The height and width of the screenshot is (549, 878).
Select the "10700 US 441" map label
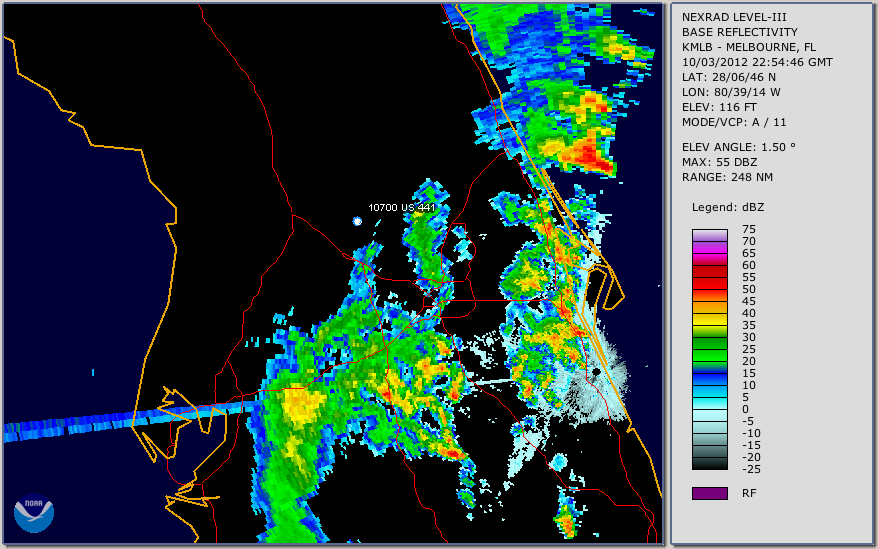pos(401,207)
